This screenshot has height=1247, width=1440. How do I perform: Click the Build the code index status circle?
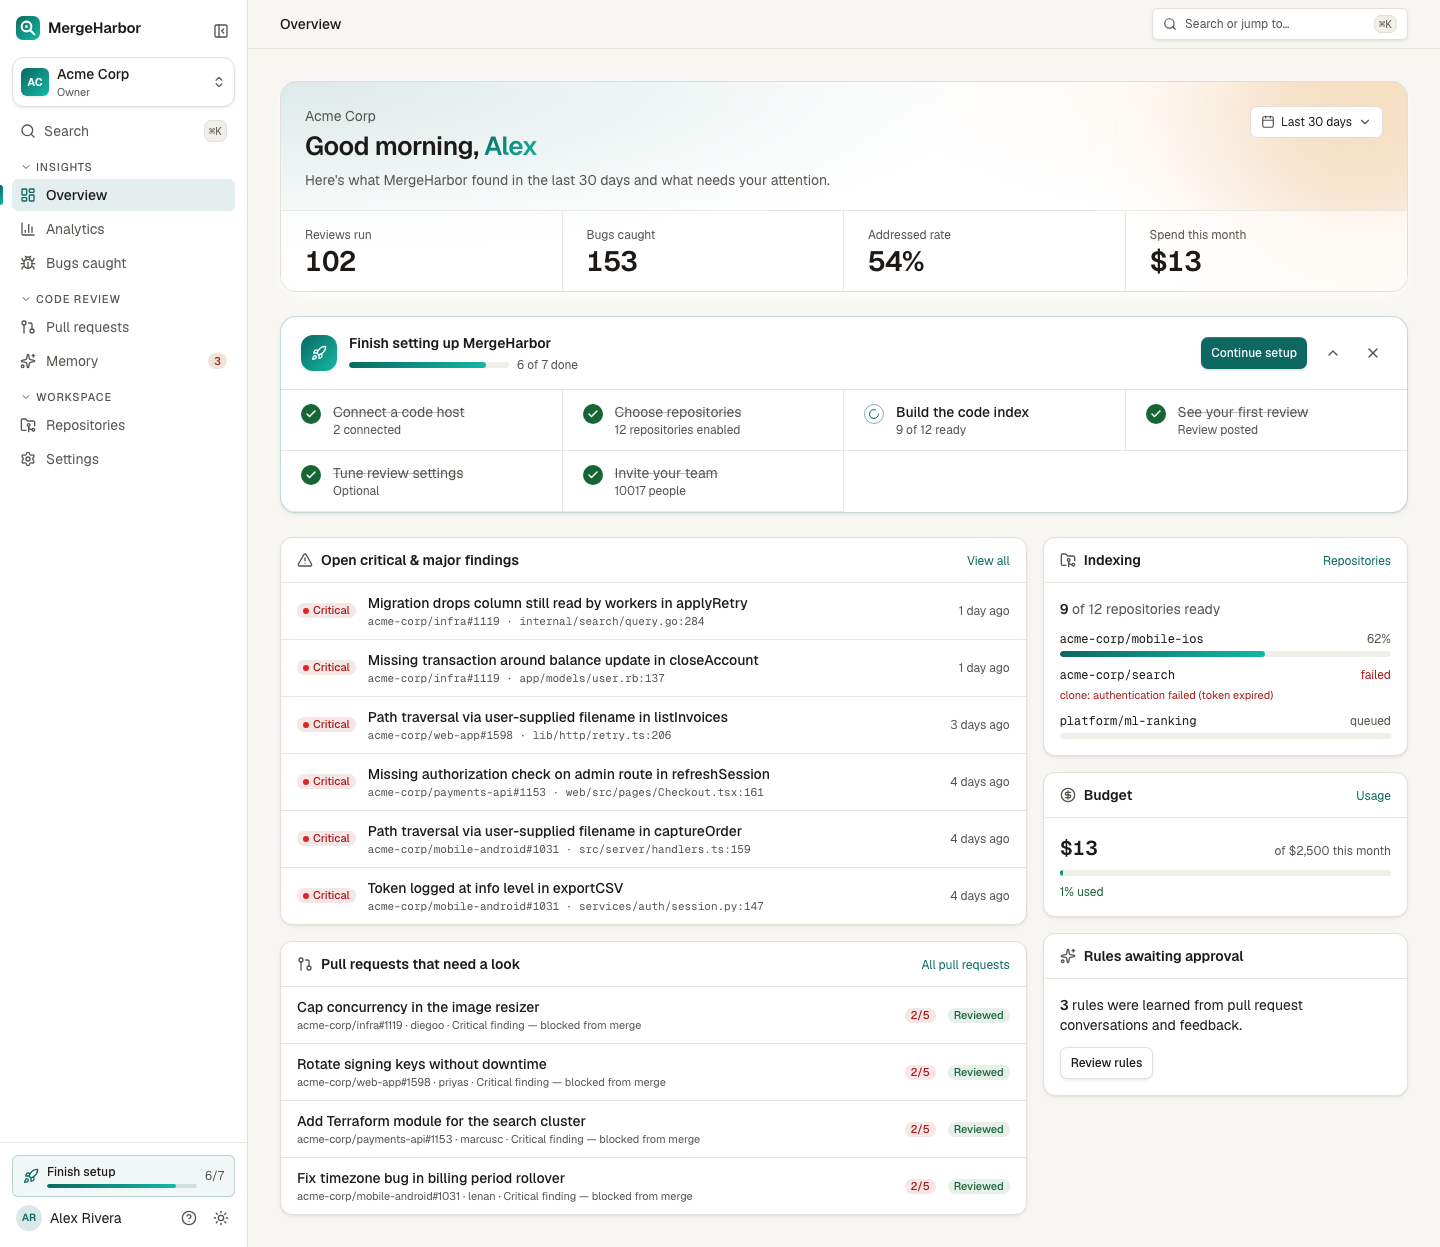coord(874,414)
